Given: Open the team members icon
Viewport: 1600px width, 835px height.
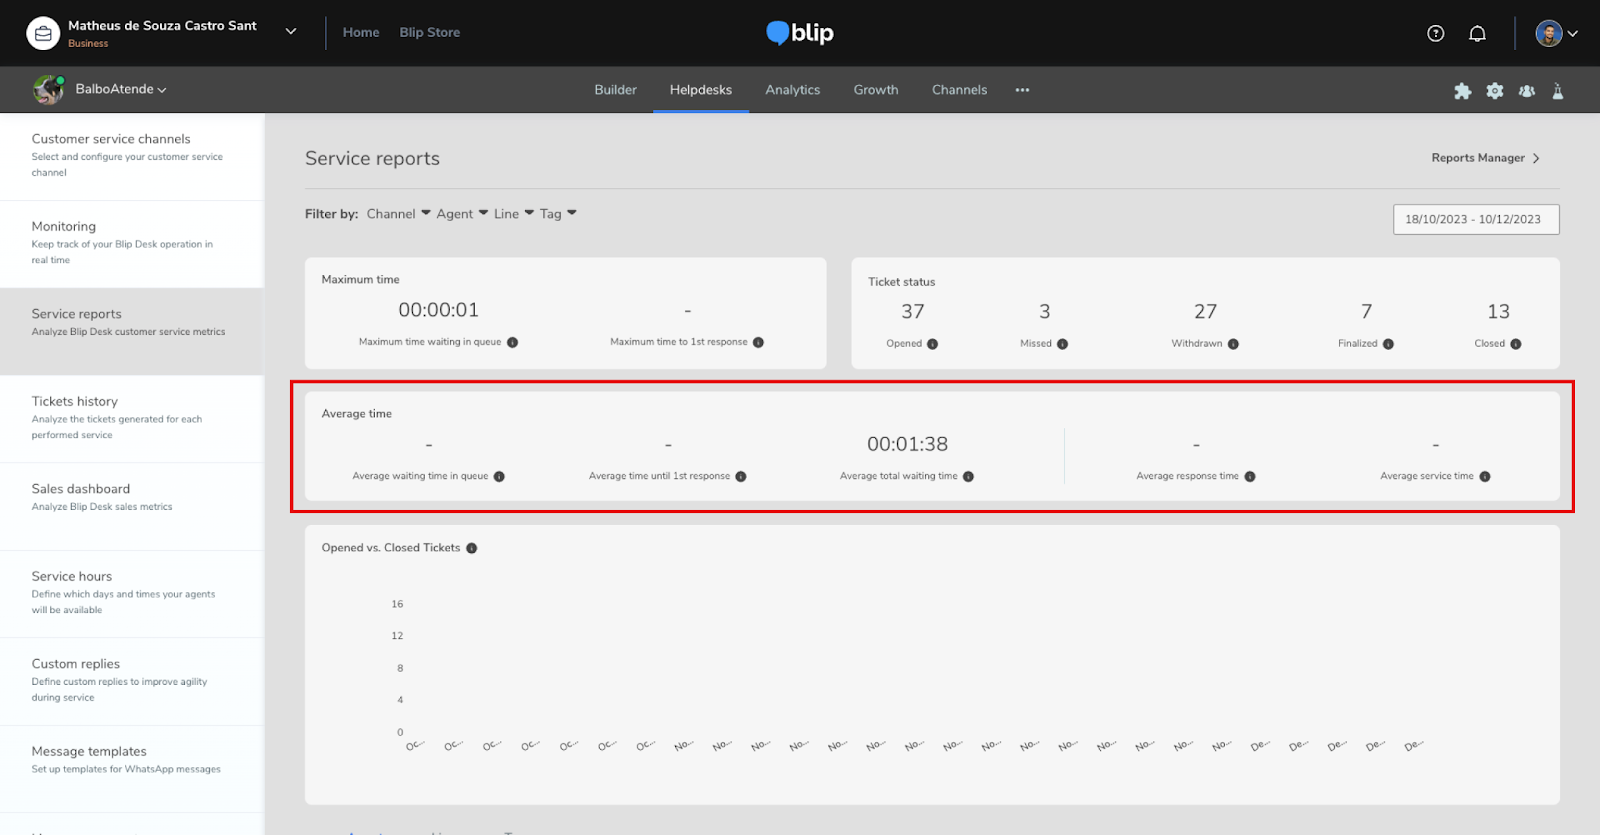Looking at the screenshot, I should click(1526, 91).
